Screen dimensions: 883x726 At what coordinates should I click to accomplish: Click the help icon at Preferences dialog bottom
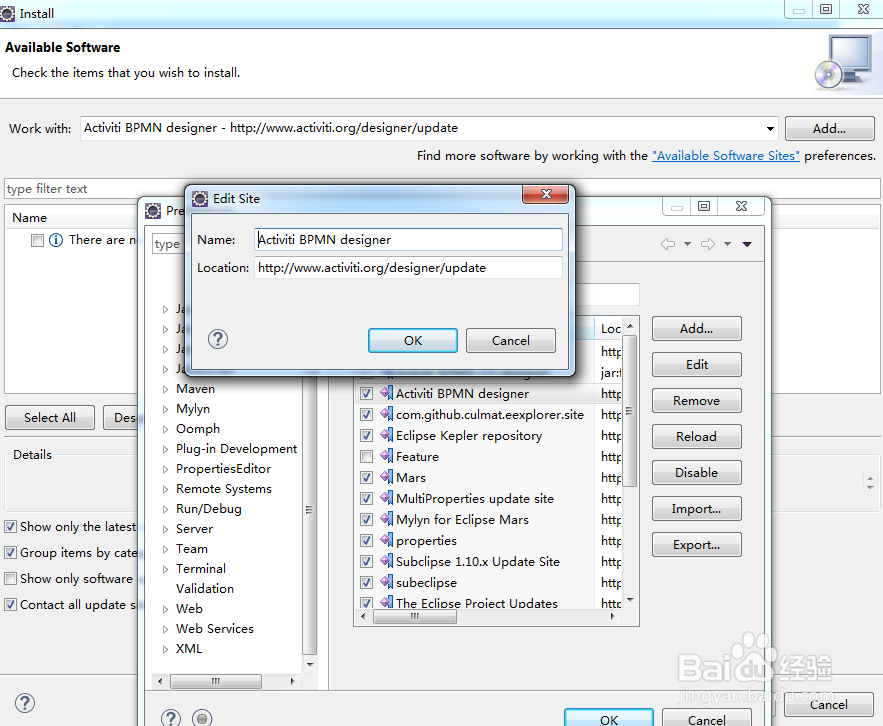[170, 717]
